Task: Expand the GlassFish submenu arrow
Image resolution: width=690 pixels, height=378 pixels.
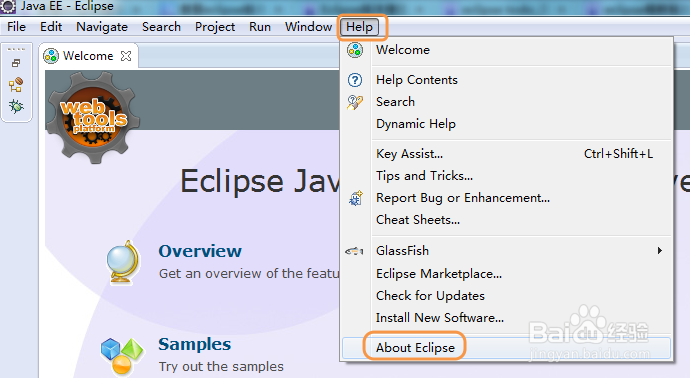Action: pos(660,250)
